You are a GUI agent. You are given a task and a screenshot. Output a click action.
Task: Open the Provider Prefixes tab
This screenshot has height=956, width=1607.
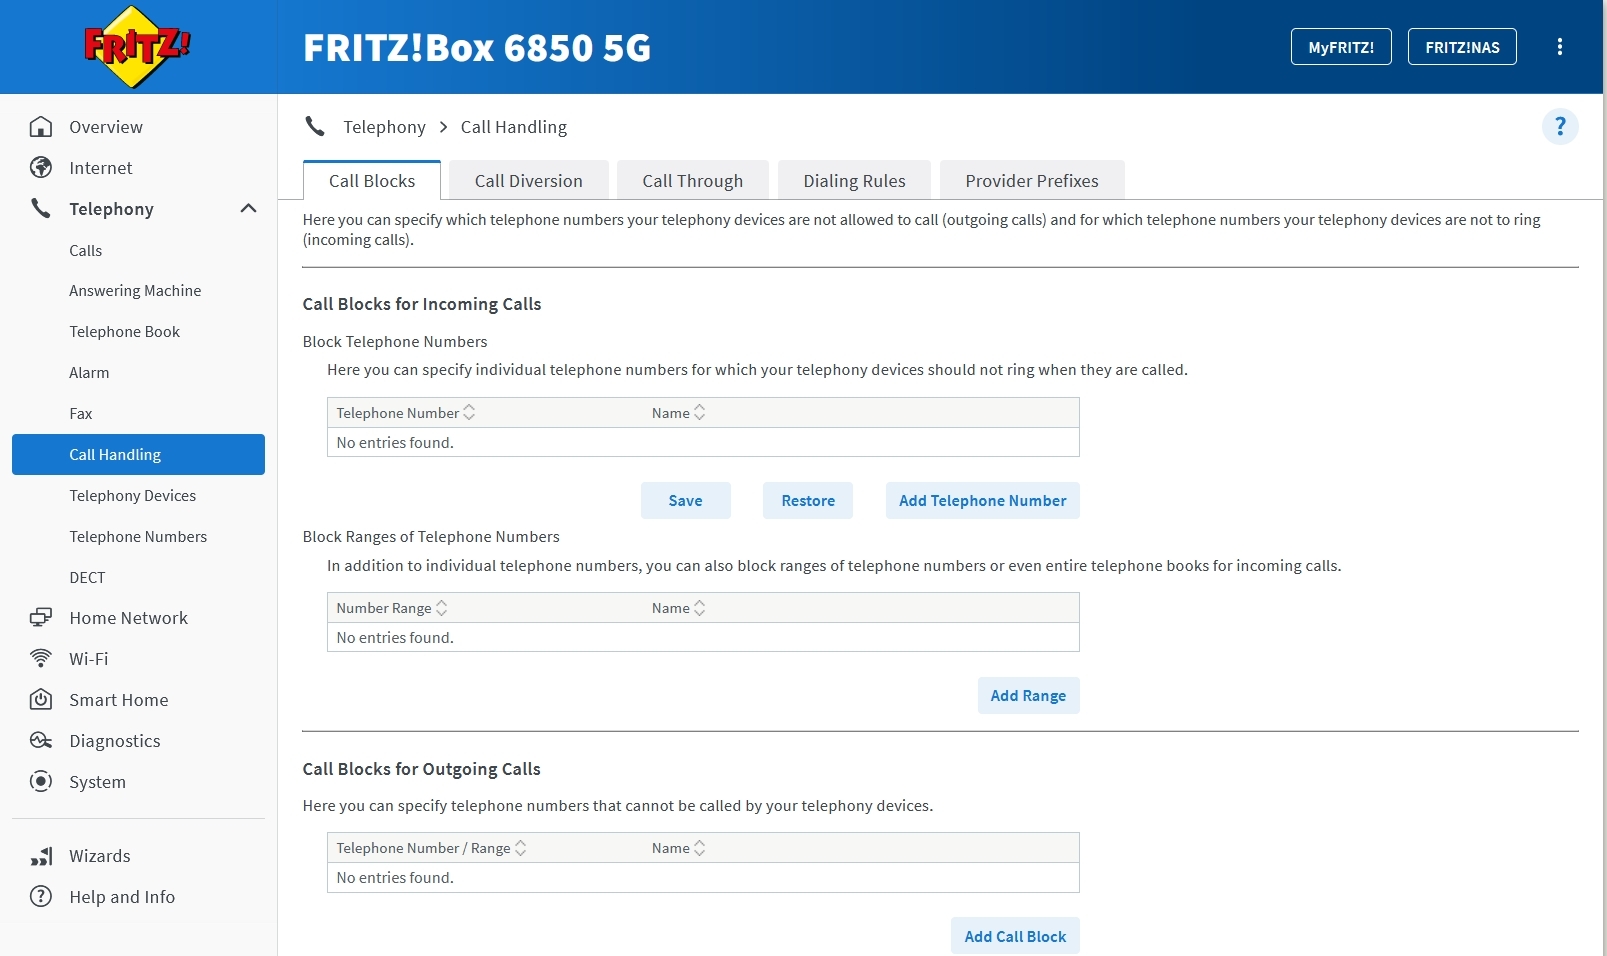pos(1032,181)
